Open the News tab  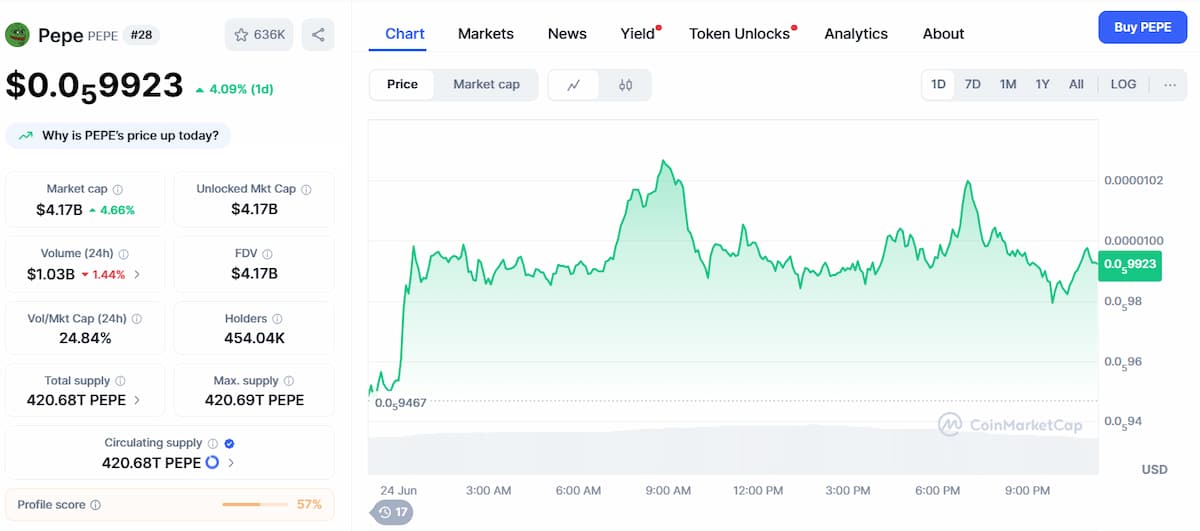click(x=567, y=33)
